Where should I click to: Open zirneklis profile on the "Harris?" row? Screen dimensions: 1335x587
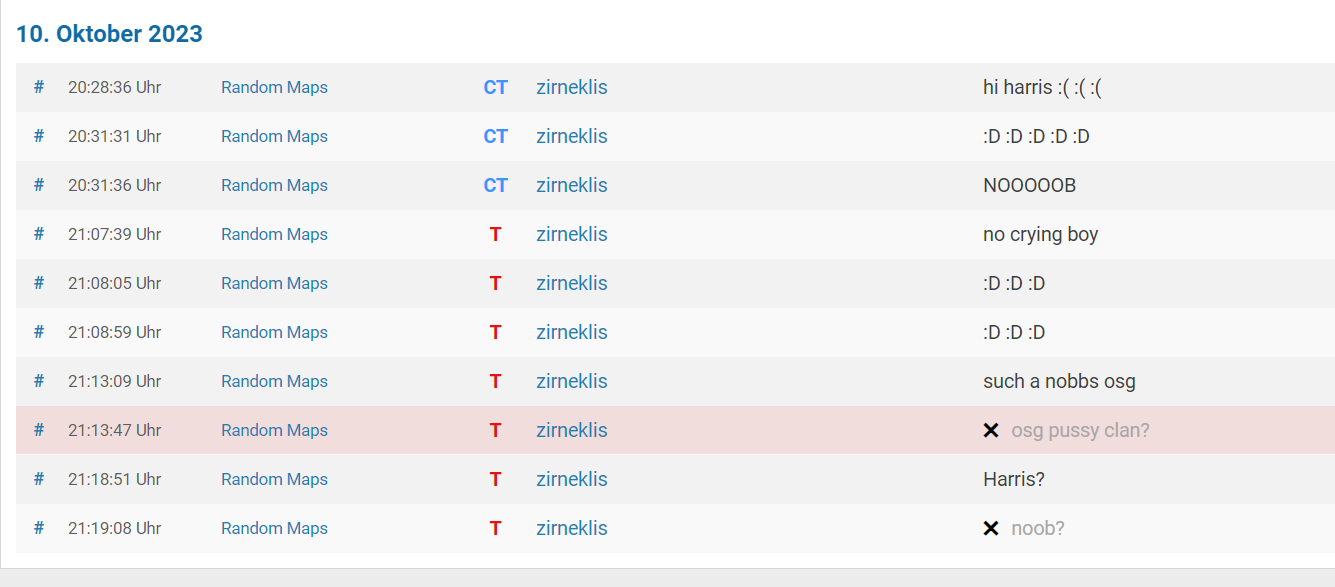[572, 479]
